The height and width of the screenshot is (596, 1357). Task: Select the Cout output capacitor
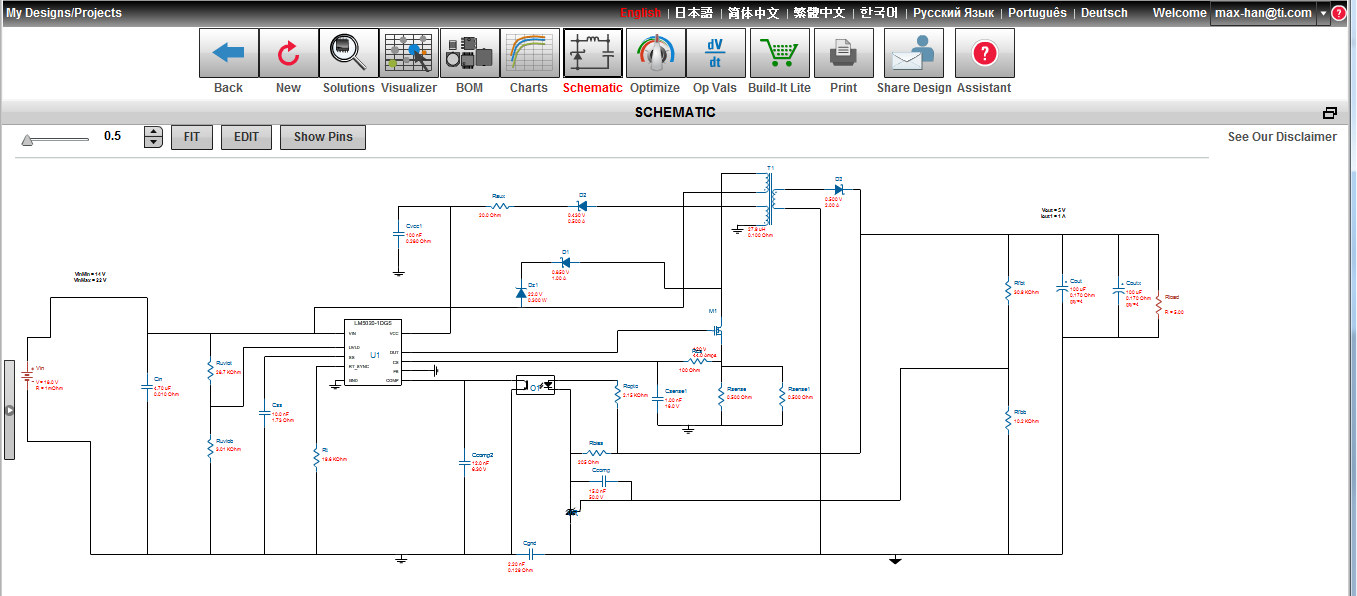[1062, 287]
